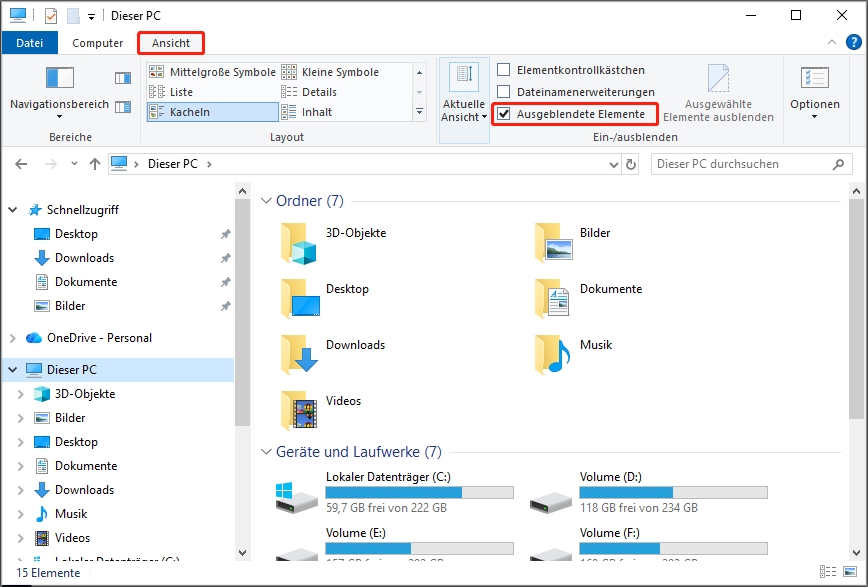Select the Musik folder icon

(552, 354)
